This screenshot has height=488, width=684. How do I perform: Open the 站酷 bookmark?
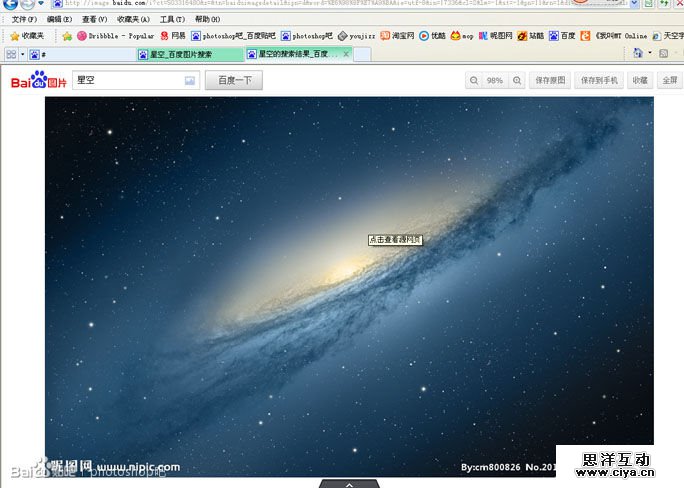530,36
